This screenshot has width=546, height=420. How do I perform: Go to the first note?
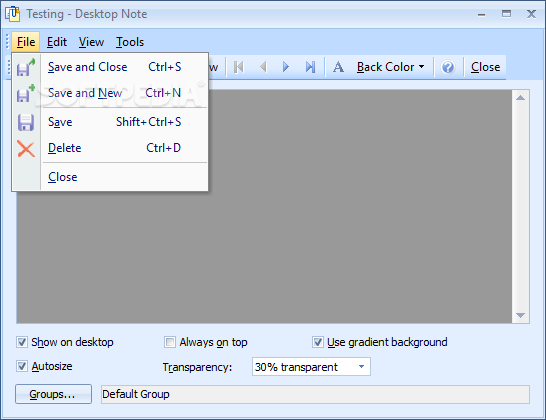(239, 67)
